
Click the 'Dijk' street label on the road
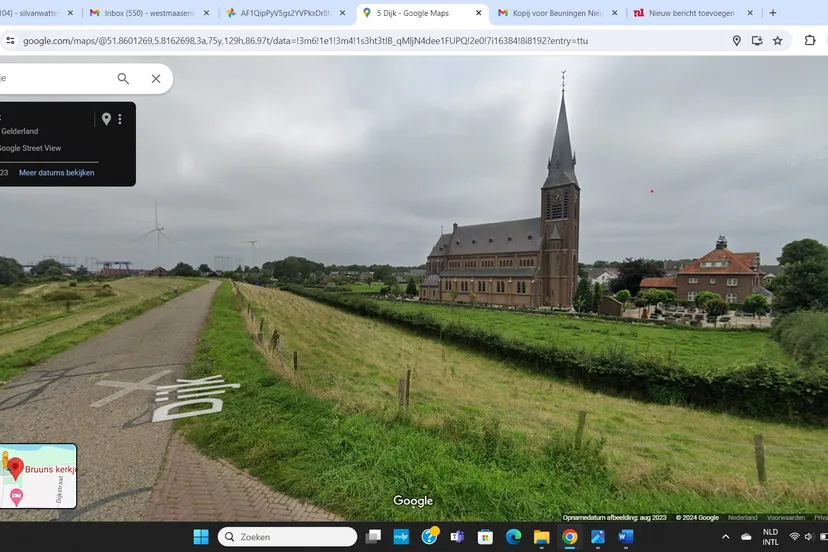pyautogui.click(x=196, y=399)
